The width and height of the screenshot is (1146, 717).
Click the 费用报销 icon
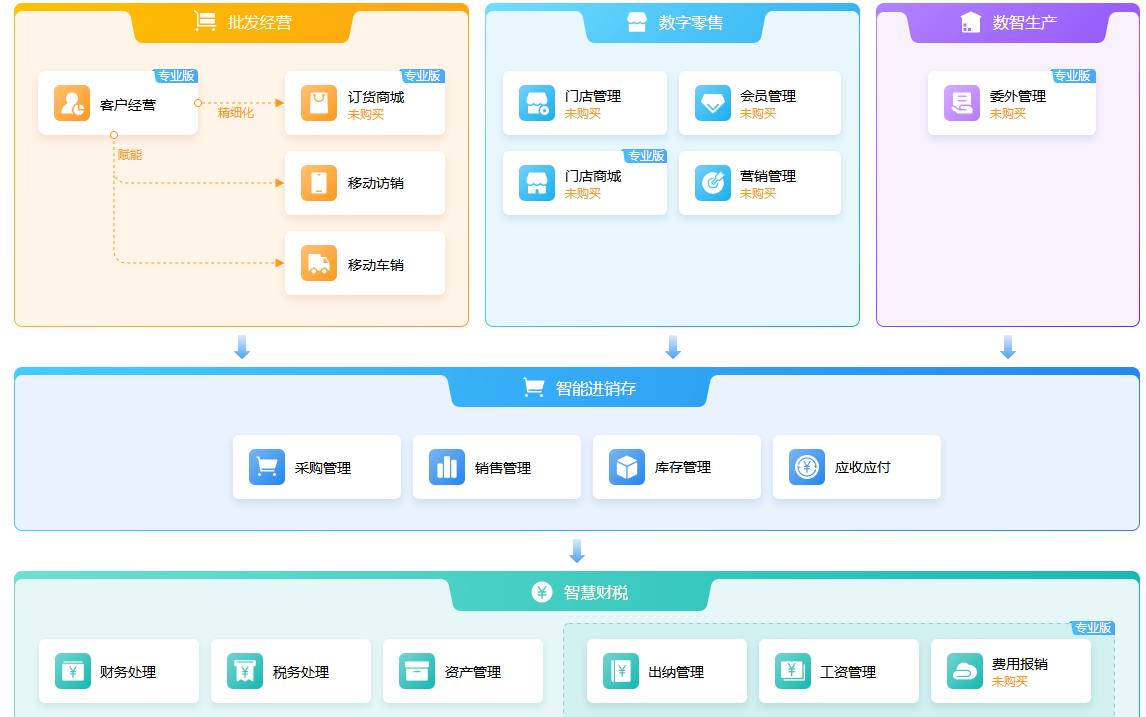965,671
